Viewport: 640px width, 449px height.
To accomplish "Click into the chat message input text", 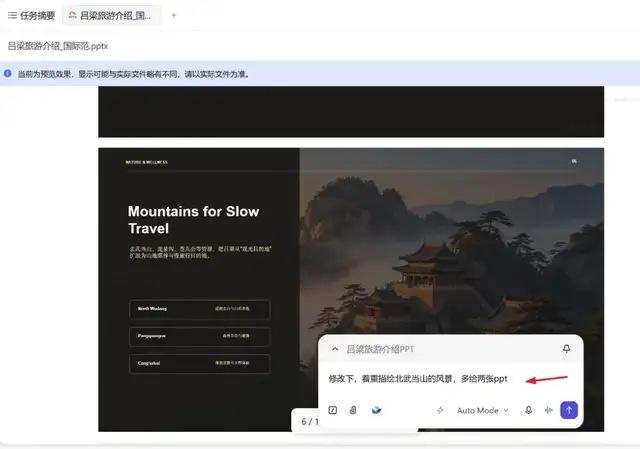I will click(418, 379).
